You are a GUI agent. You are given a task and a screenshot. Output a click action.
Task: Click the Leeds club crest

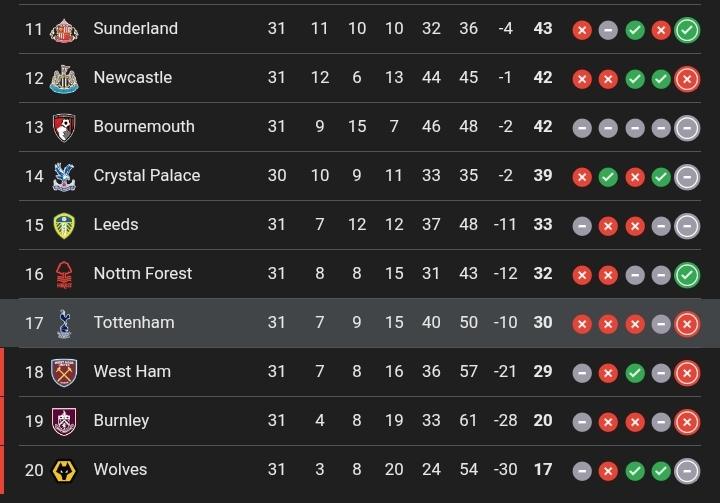tap(65, 225)
